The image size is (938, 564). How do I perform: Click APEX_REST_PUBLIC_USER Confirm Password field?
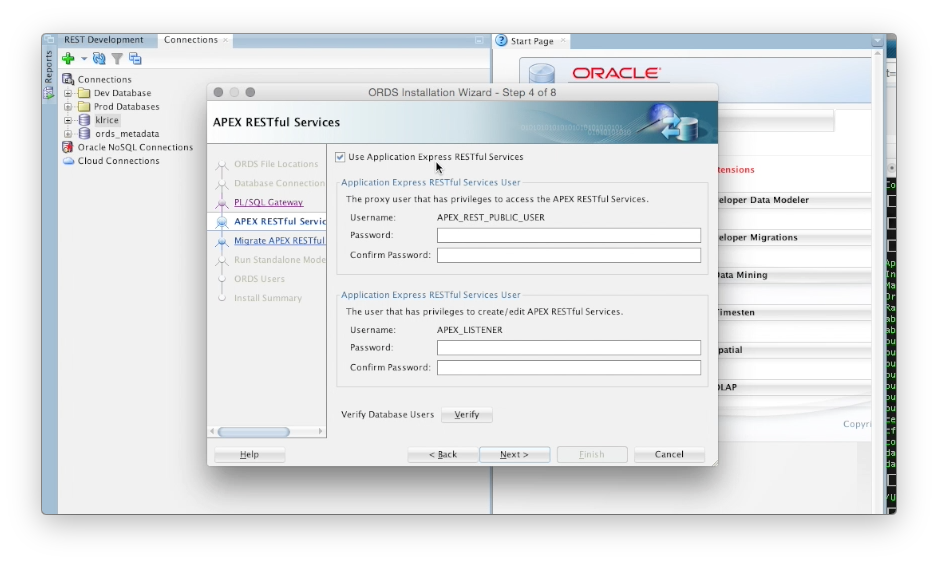tap(568, 255)
